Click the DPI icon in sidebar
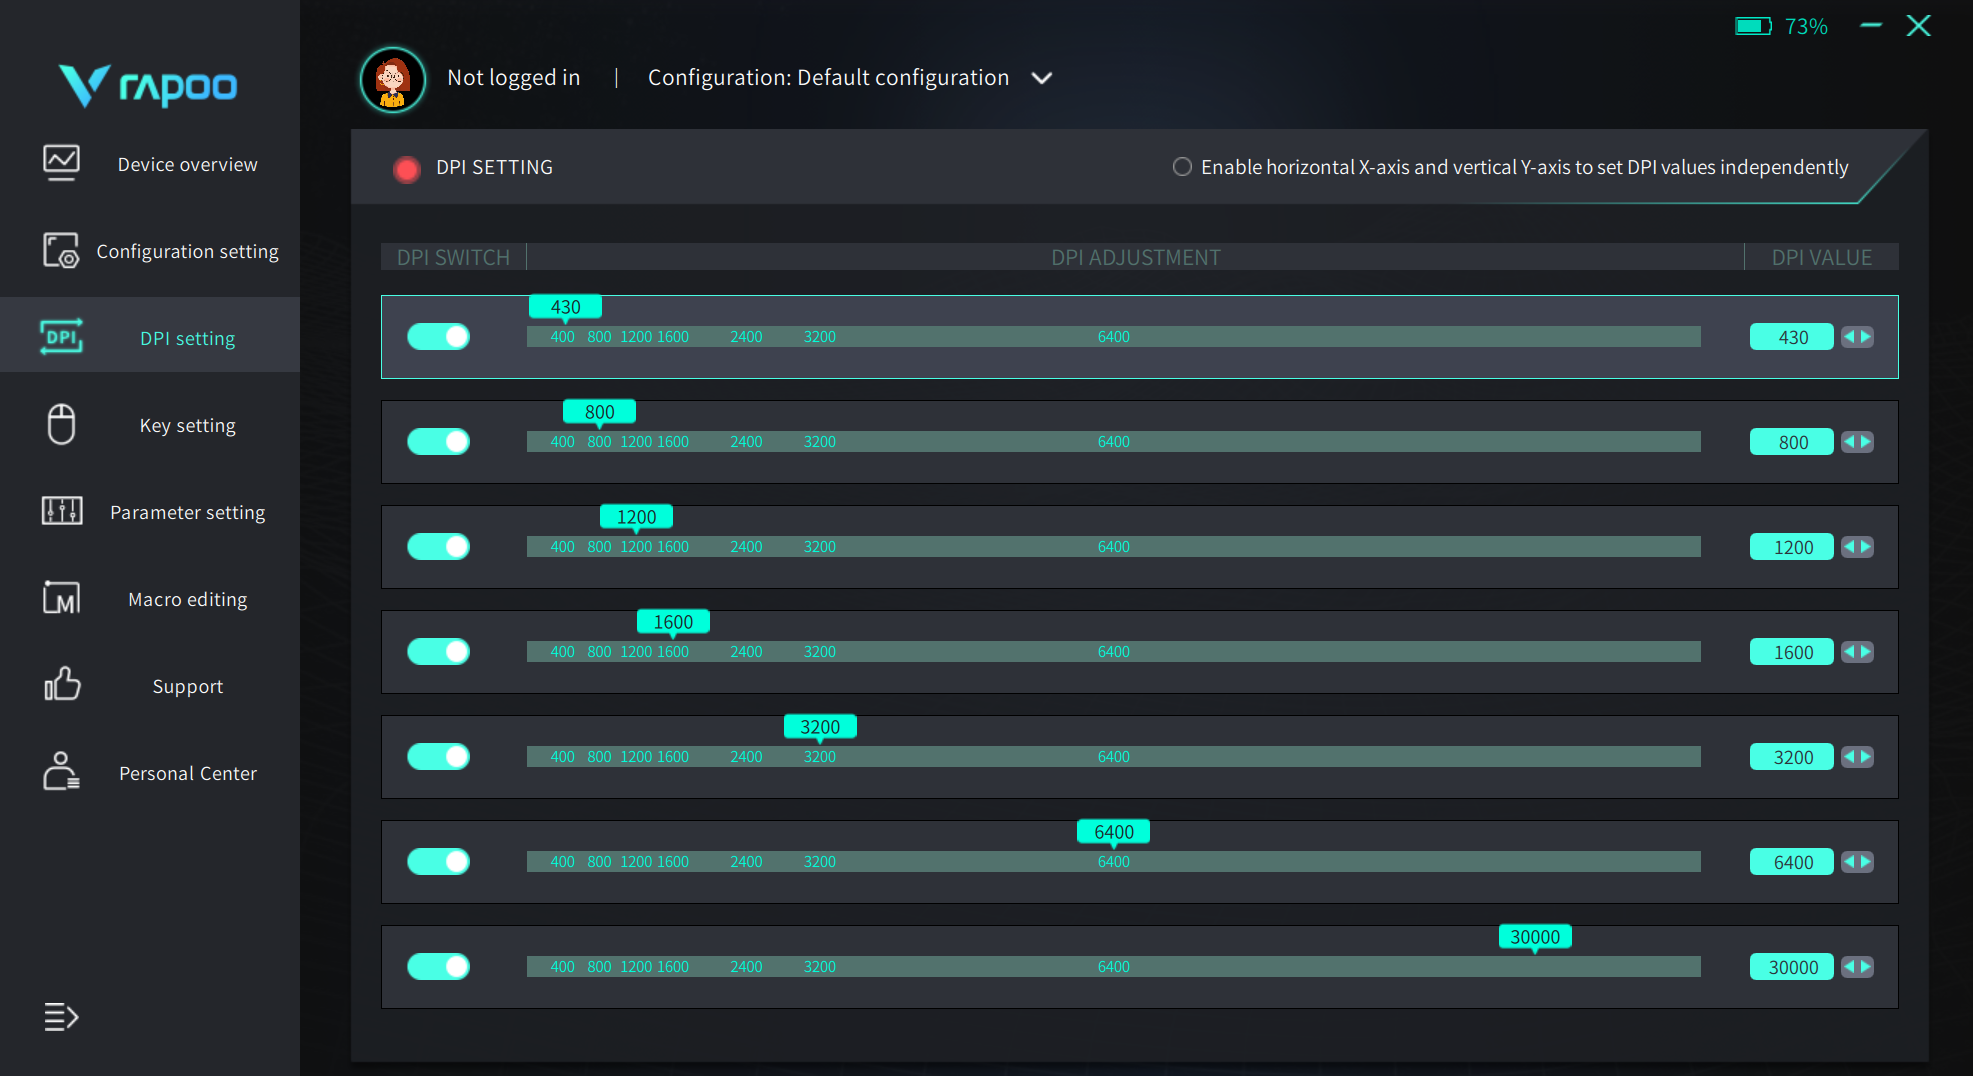1973x1076 pixels. click(61, 337)
